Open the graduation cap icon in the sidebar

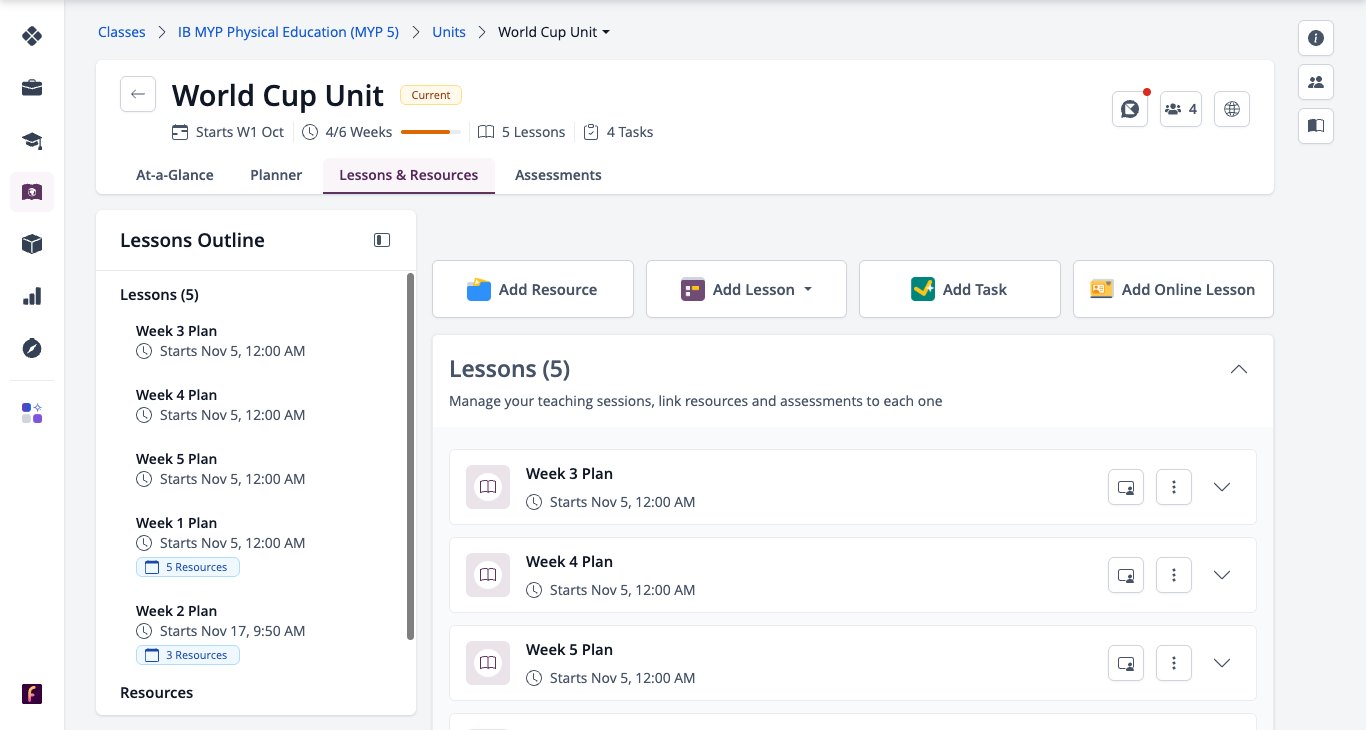[32, 140]
